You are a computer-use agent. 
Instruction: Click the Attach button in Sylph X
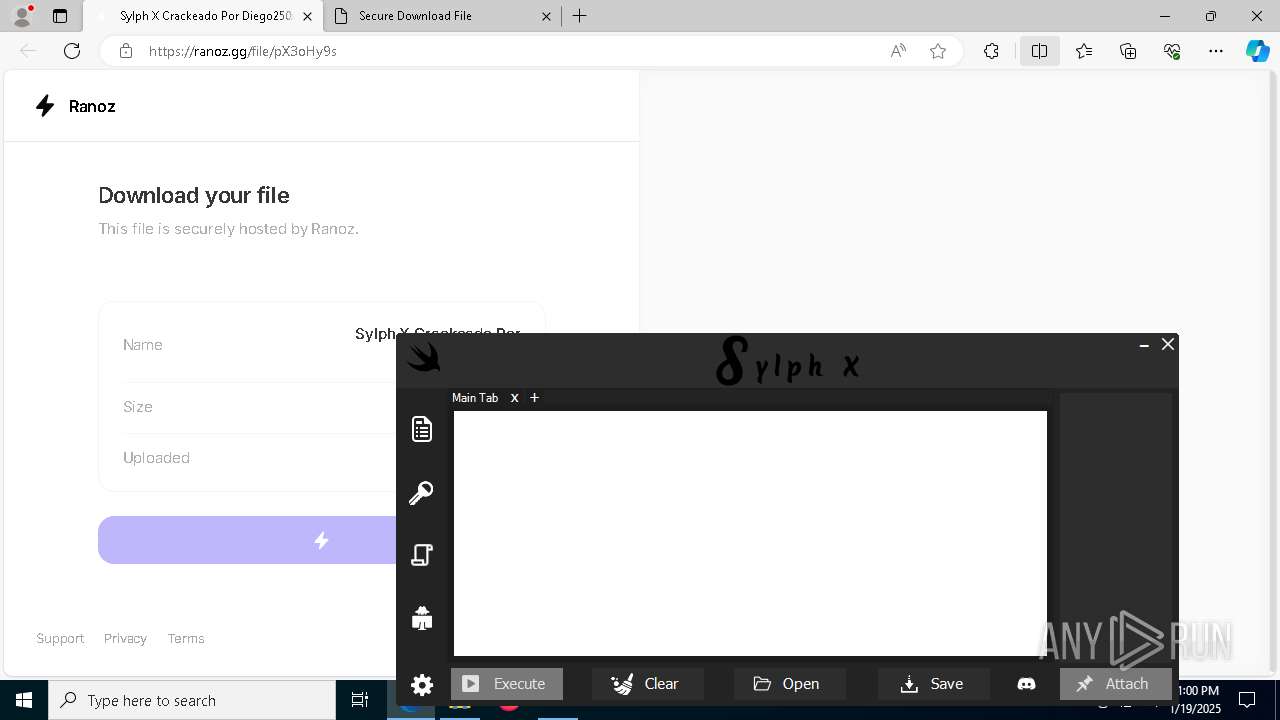pos(1115,684)
